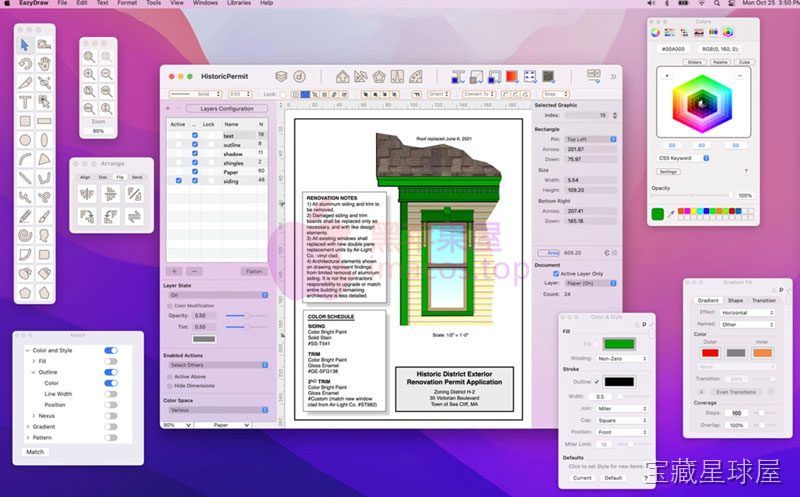The width and height of the screenshot is (800, 497).
Task: Select the Circle shape tool
Action: pyautogui.click(x=25, y=140)
